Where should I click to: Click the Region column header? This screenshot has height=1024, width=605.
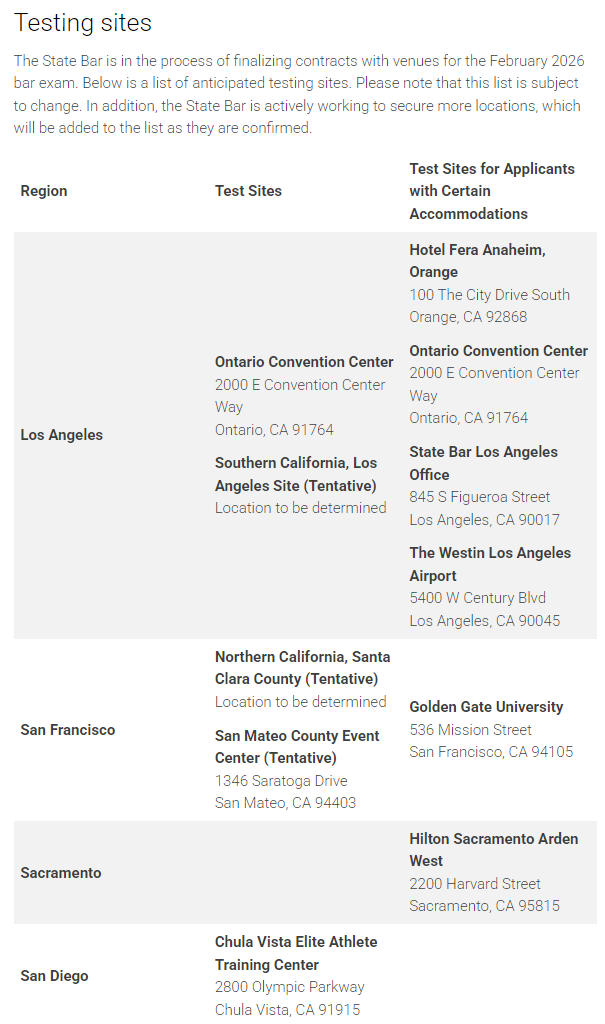(44, 191)
